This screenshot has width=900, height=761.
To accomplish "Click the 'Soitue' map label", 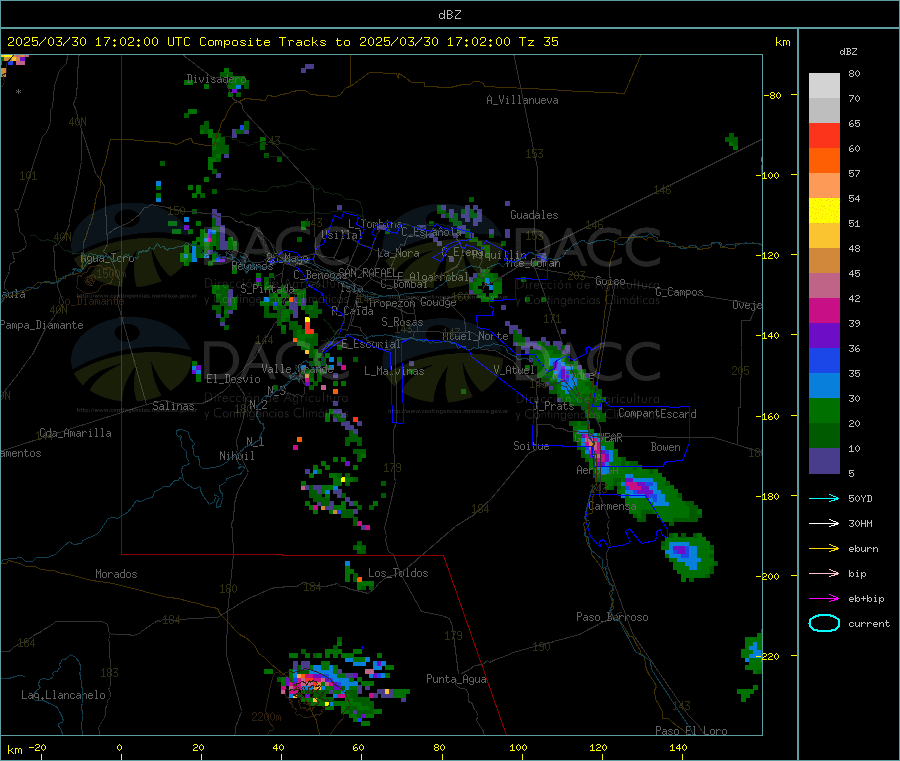I will click(x=531, y=446).
